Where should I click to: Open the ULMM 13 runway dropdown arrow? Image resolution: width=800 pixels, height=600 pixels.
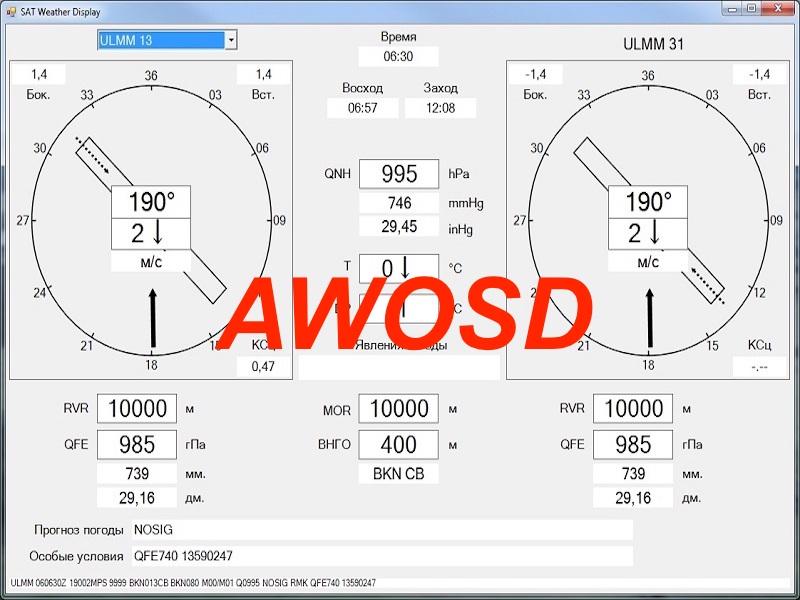pyautogui.click(x=231, y=40)
